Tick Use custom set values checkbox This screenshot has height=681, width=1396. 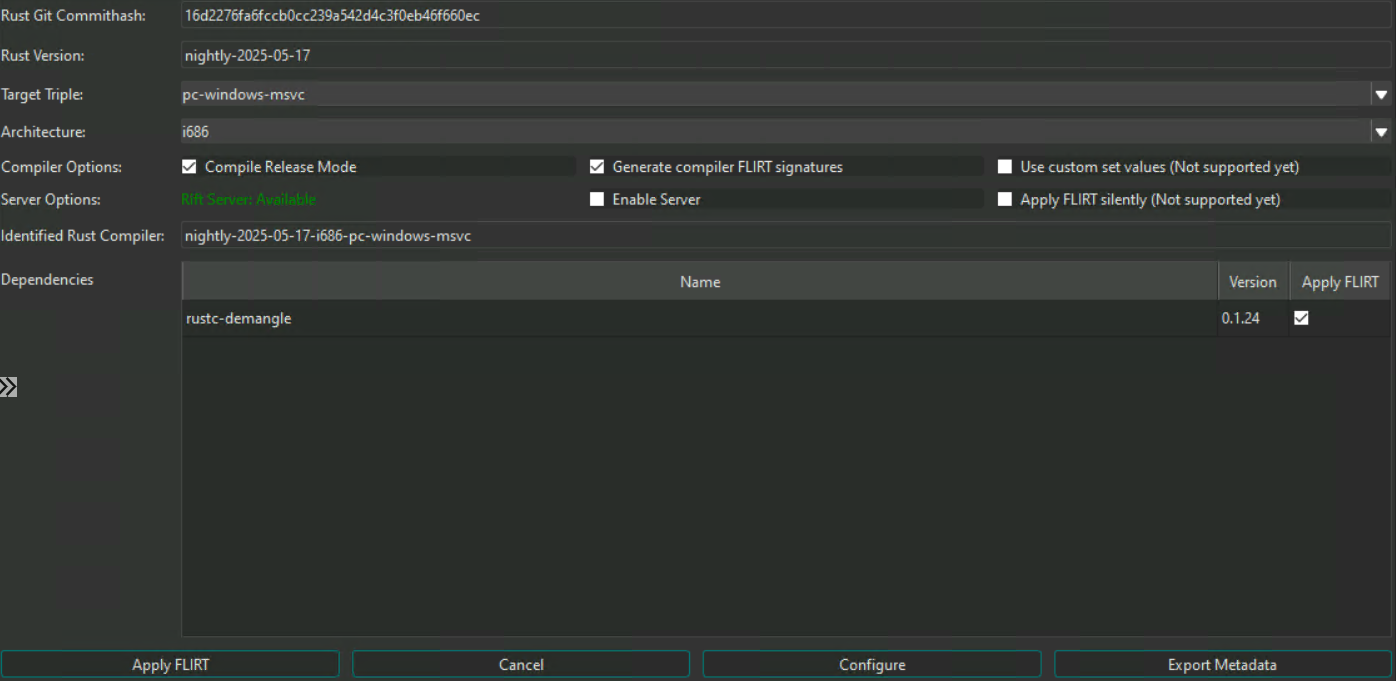(1005, 167)
